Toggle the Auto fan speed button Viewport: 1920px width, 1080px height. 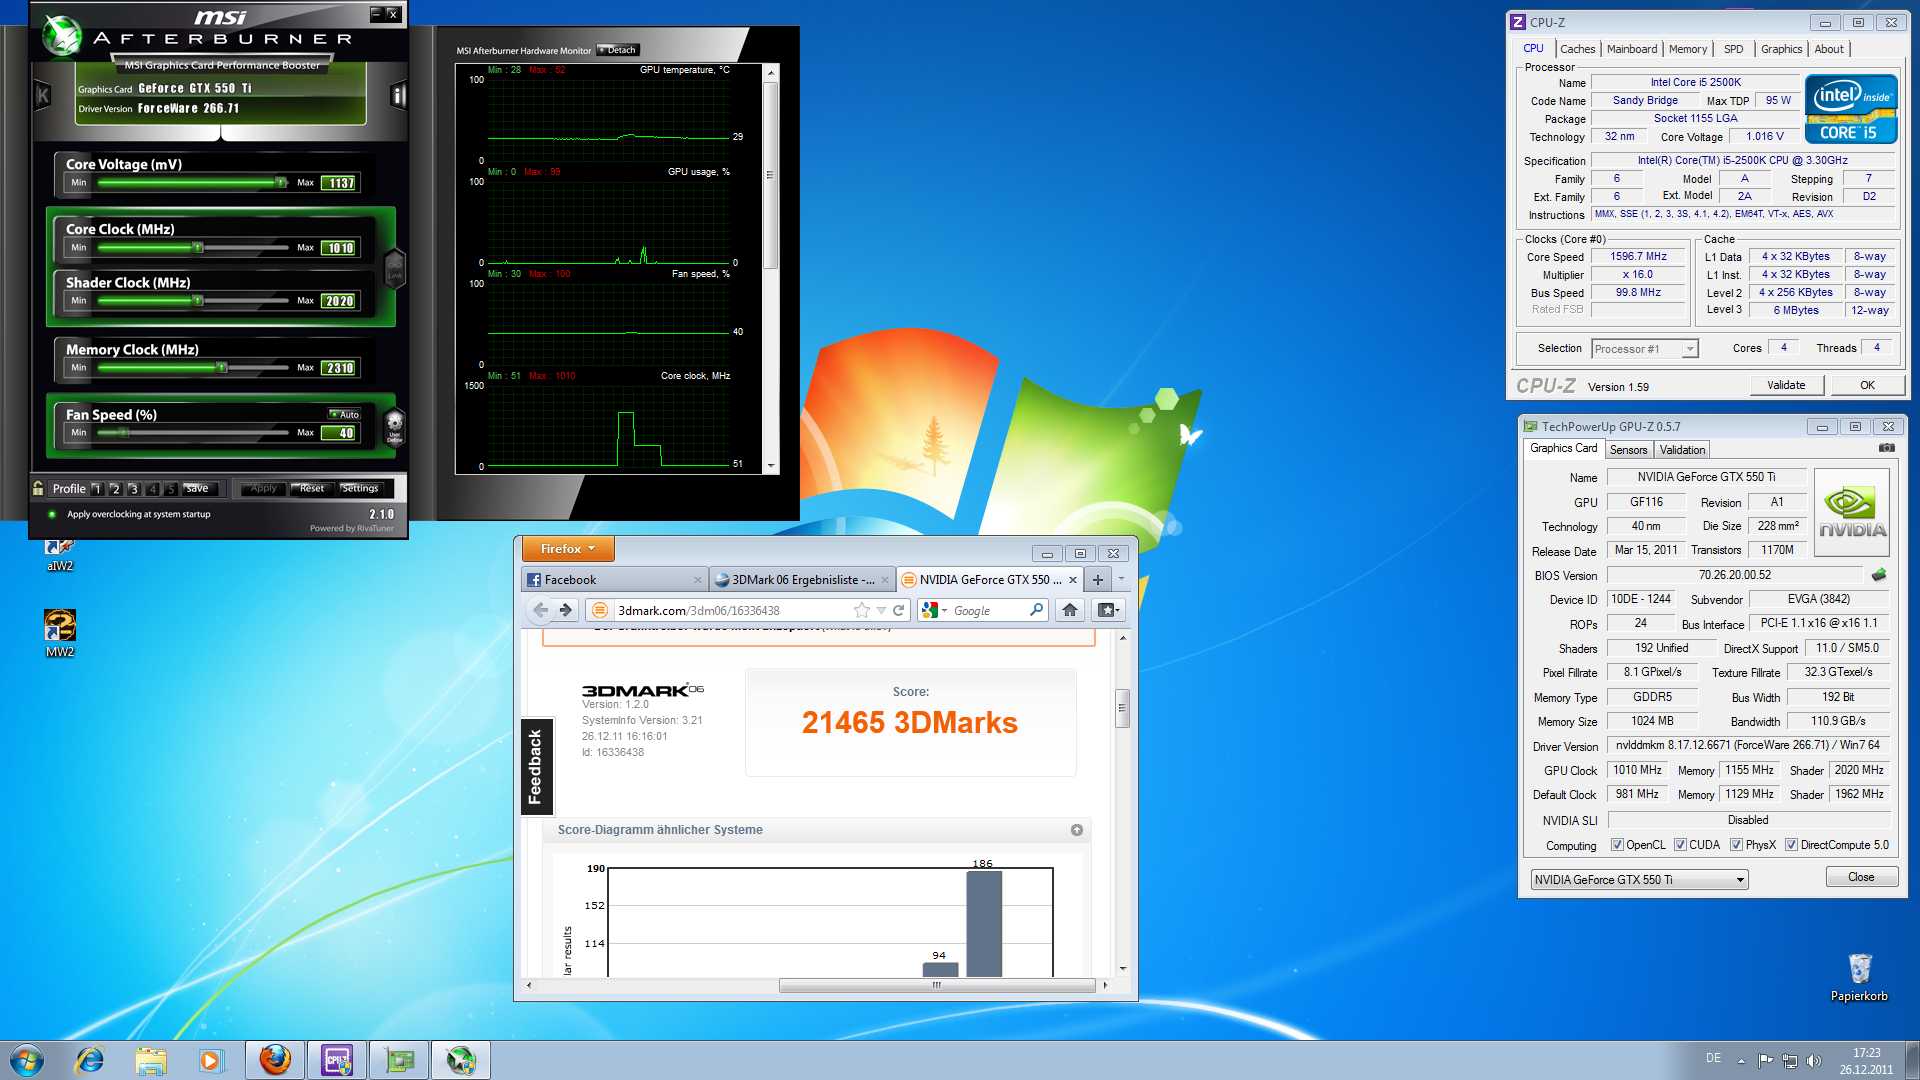pyautogui.click(x=345, y=414)
